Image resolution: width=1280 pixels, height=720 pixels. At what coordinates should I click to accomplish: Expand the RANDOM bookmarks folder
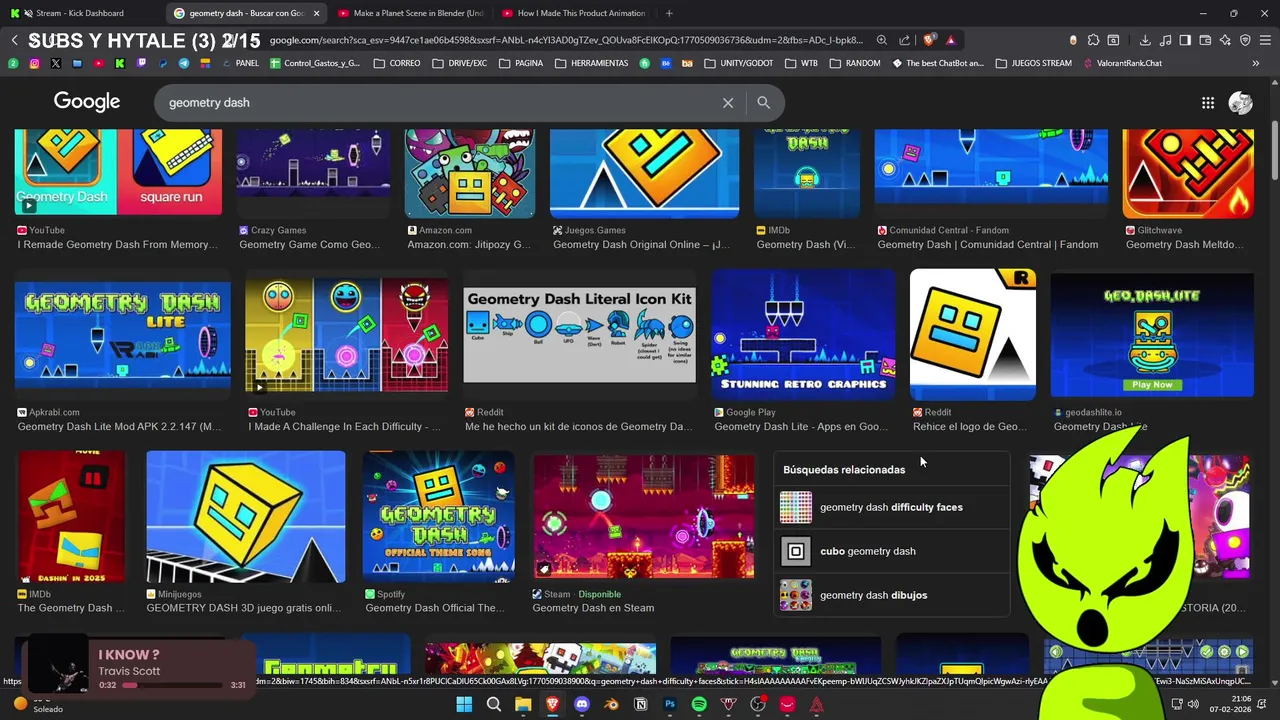click(x=853, y=63)
